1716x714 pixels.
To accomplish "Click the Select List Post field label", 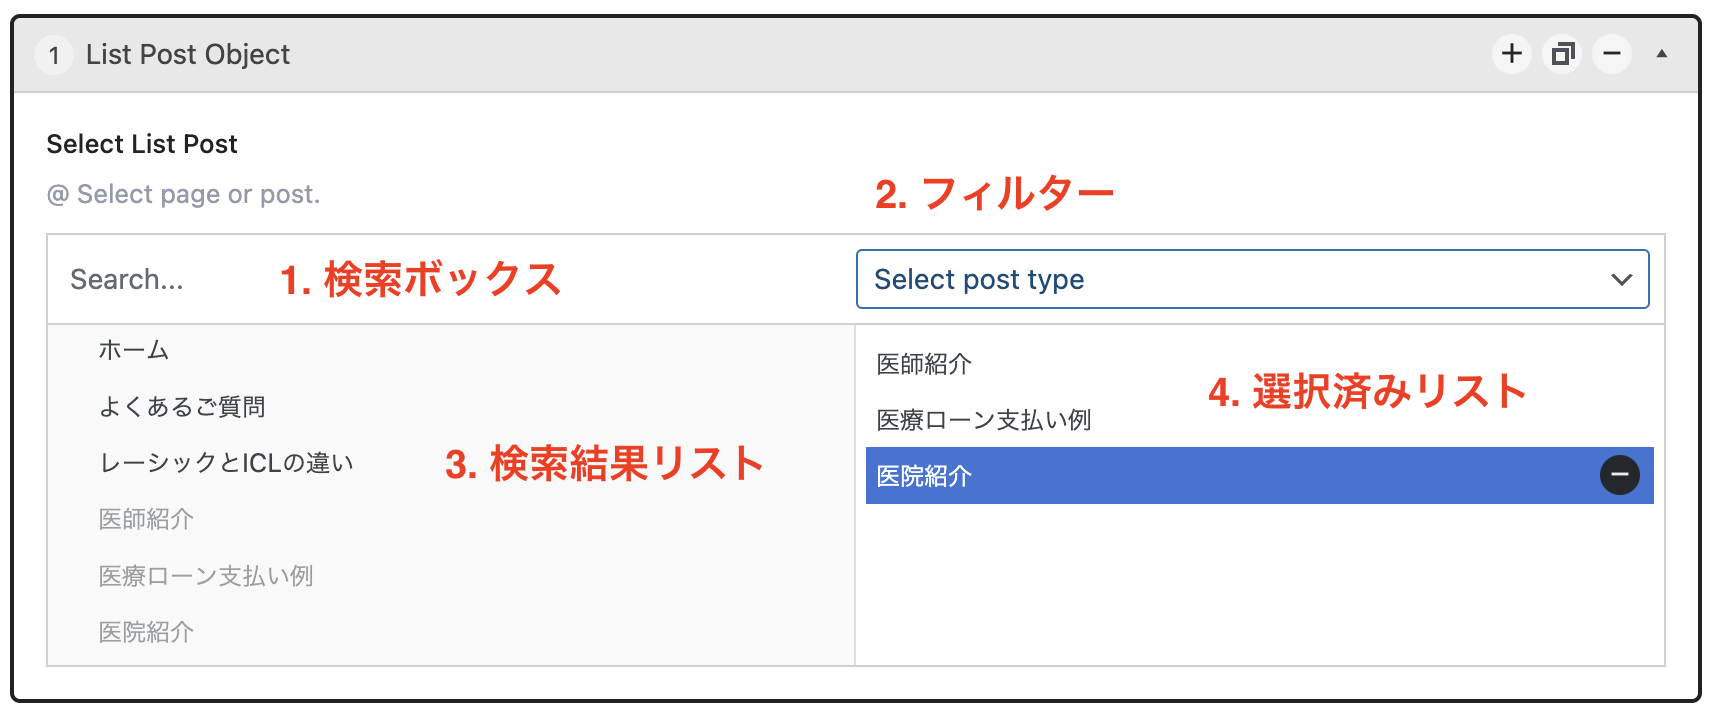I will (142, 144).
